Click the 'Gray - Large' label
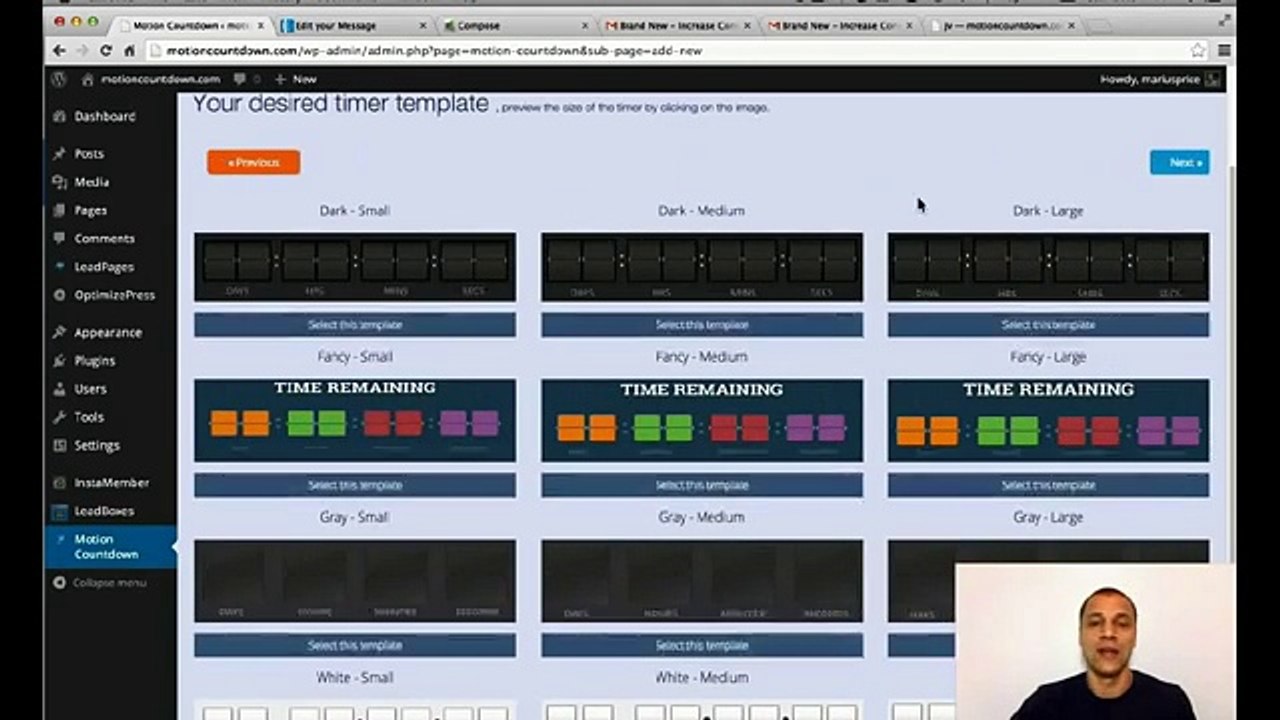The image size is (1280, 720). pos(1047,517)
